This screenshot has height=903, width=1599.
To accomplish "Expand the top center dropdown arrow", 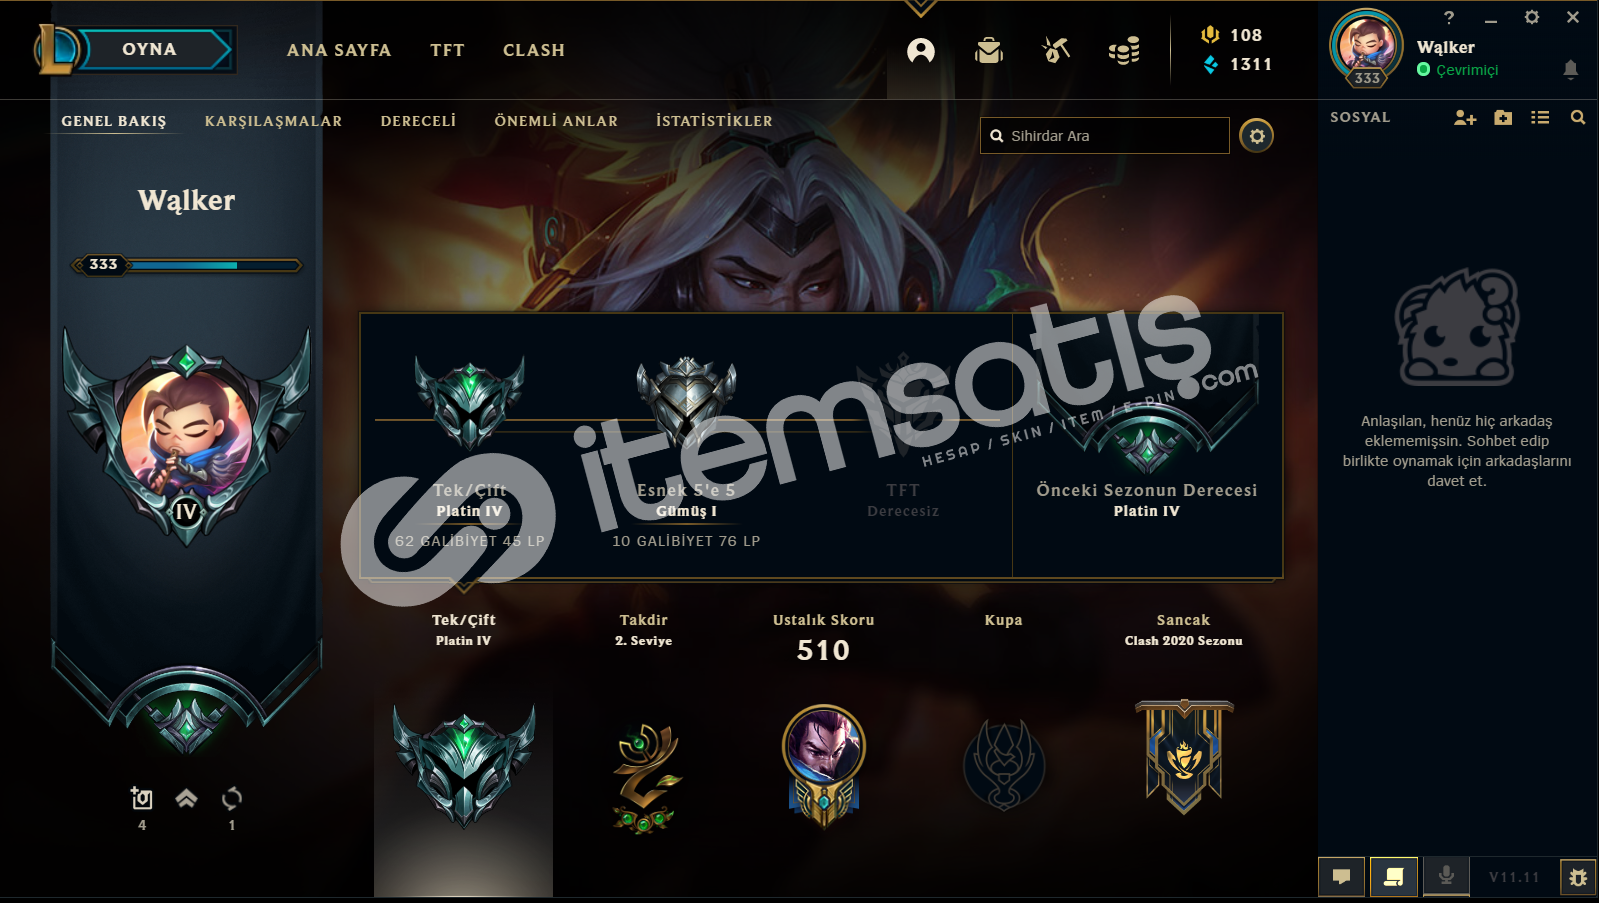I will point(920,9).
